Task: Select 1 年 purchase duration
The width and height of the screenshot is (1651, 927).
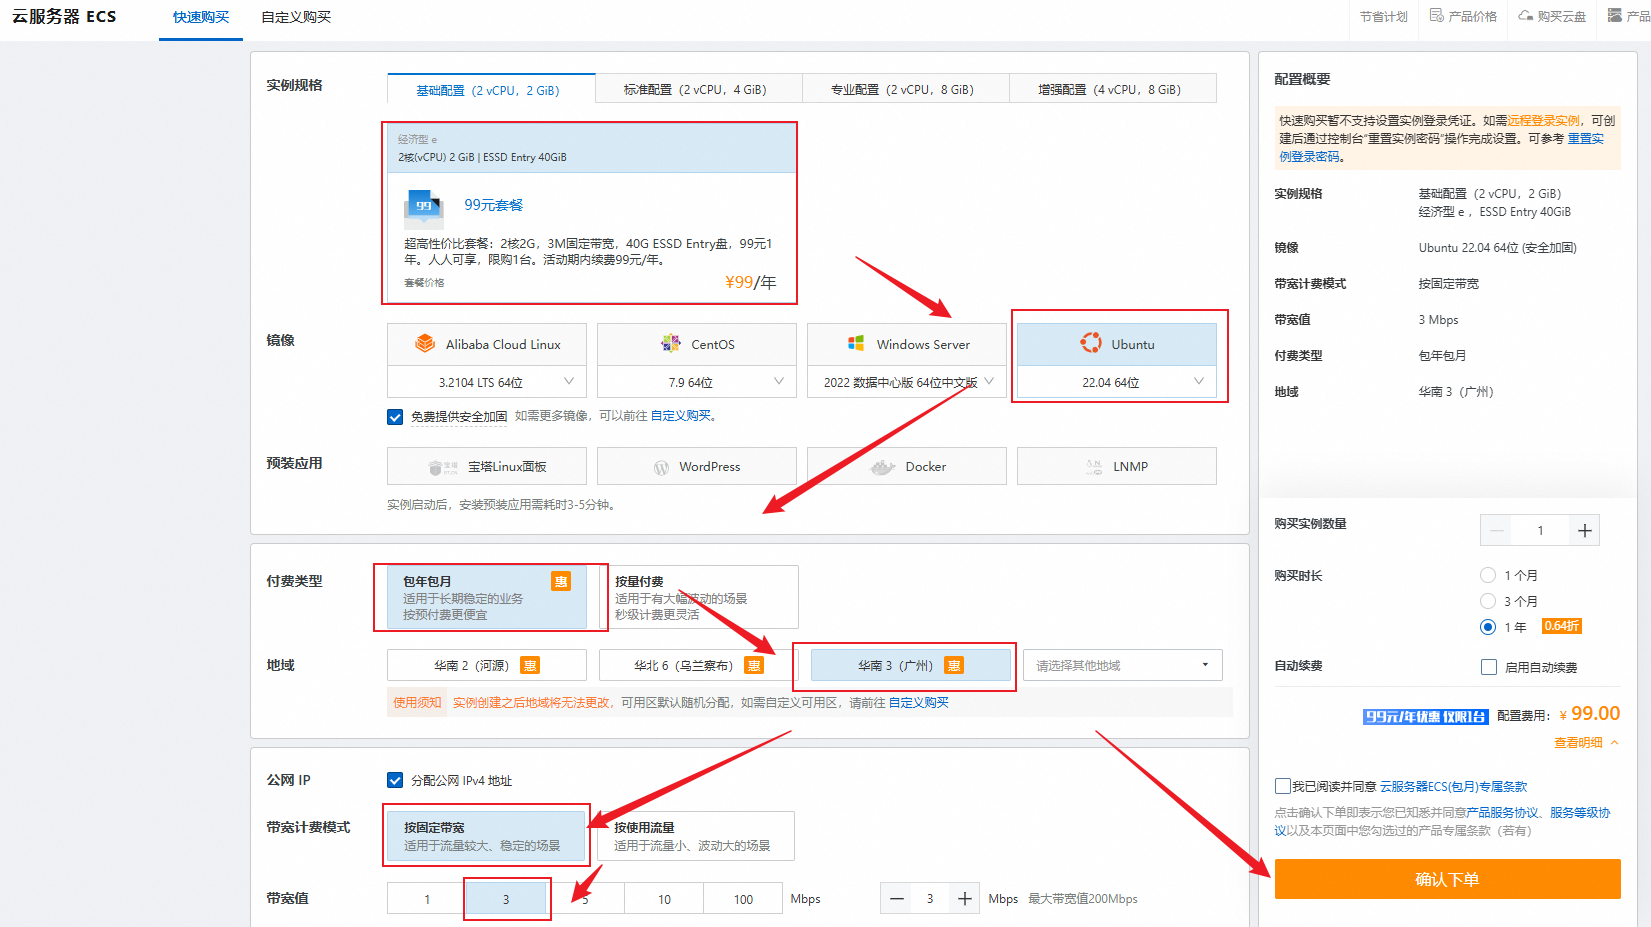Action: (x=1488, y=627)
